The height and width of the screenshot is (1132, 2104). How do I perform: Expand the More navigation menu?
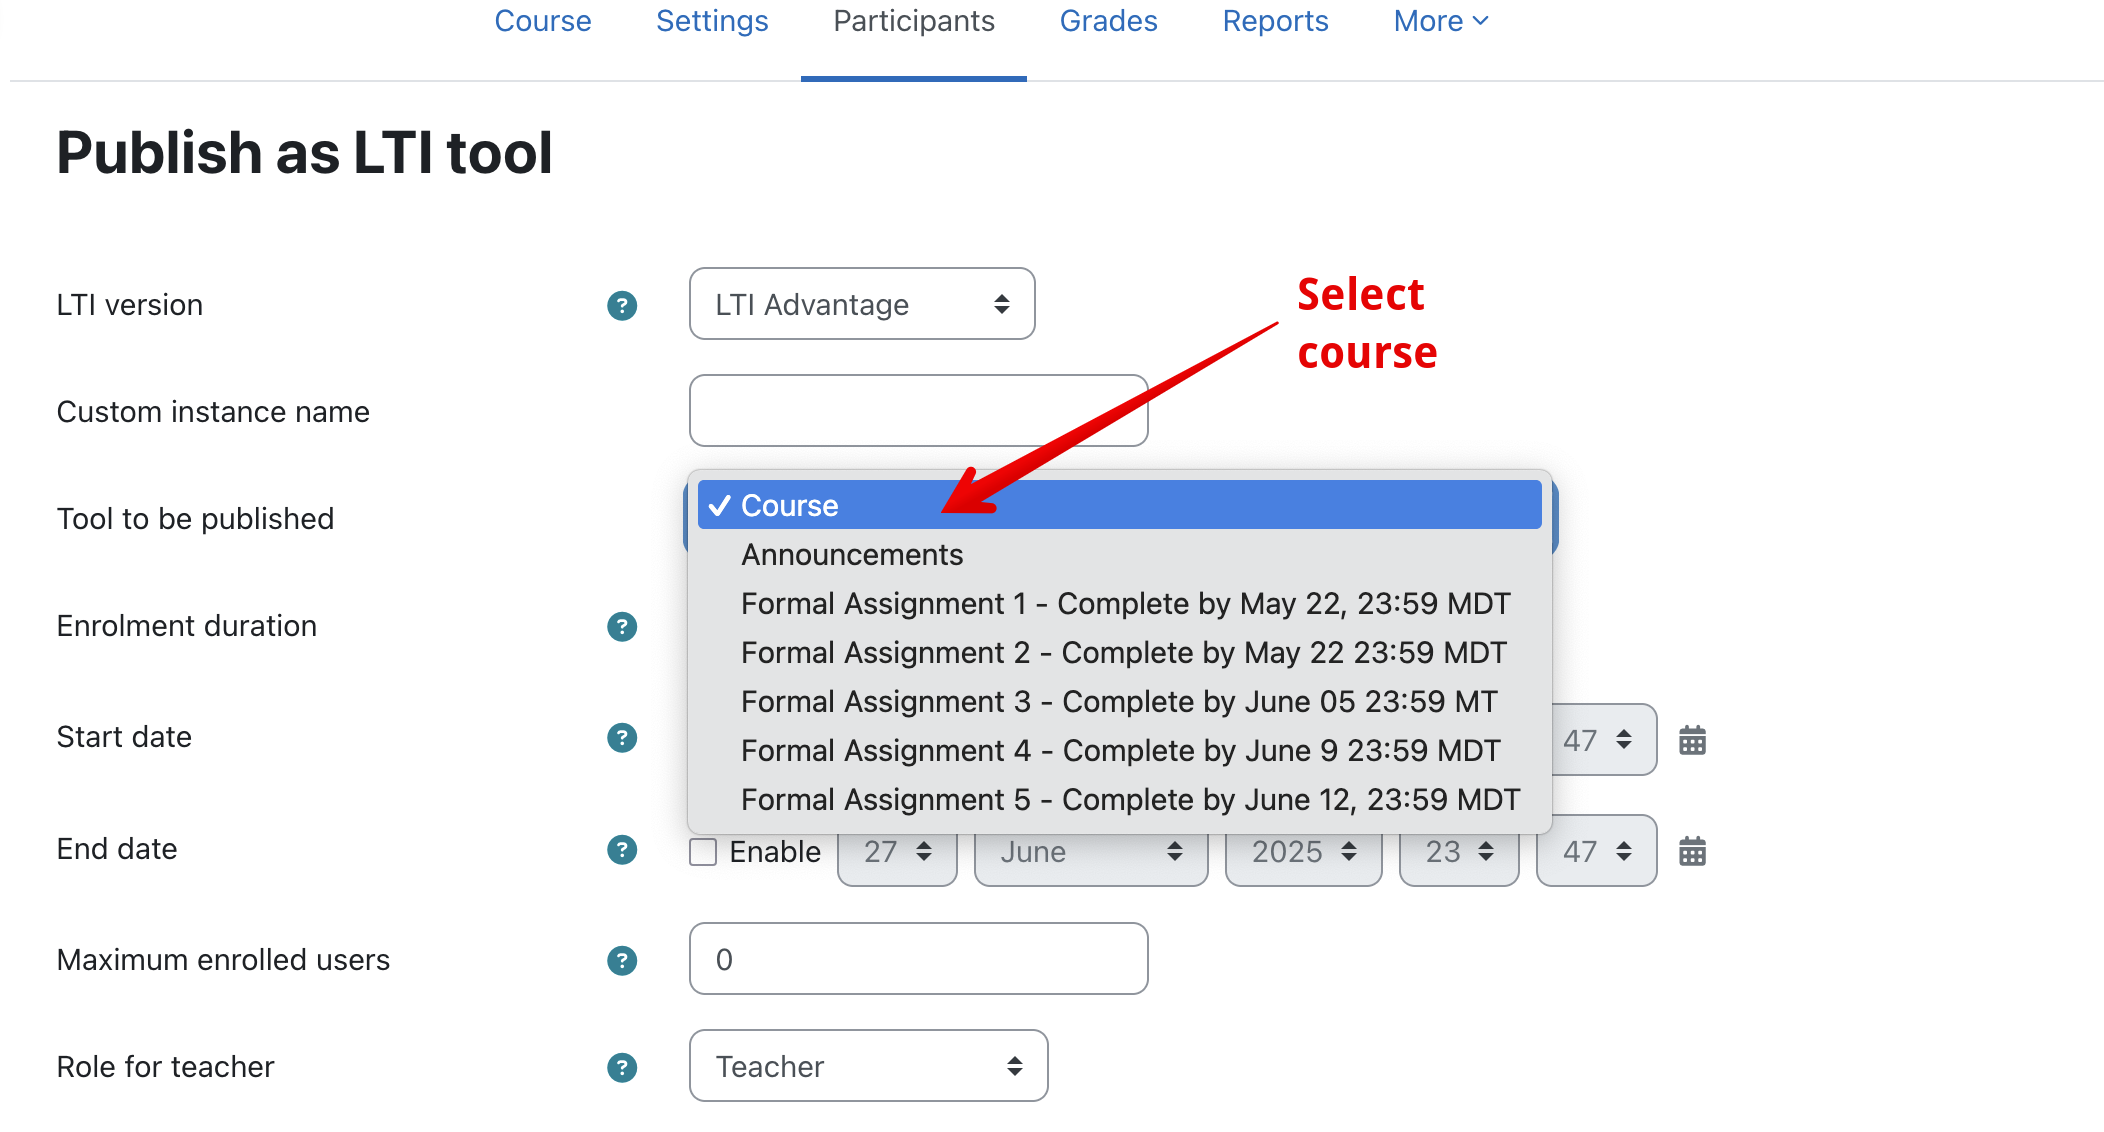pyautogui.click(x=1440, y=21)
